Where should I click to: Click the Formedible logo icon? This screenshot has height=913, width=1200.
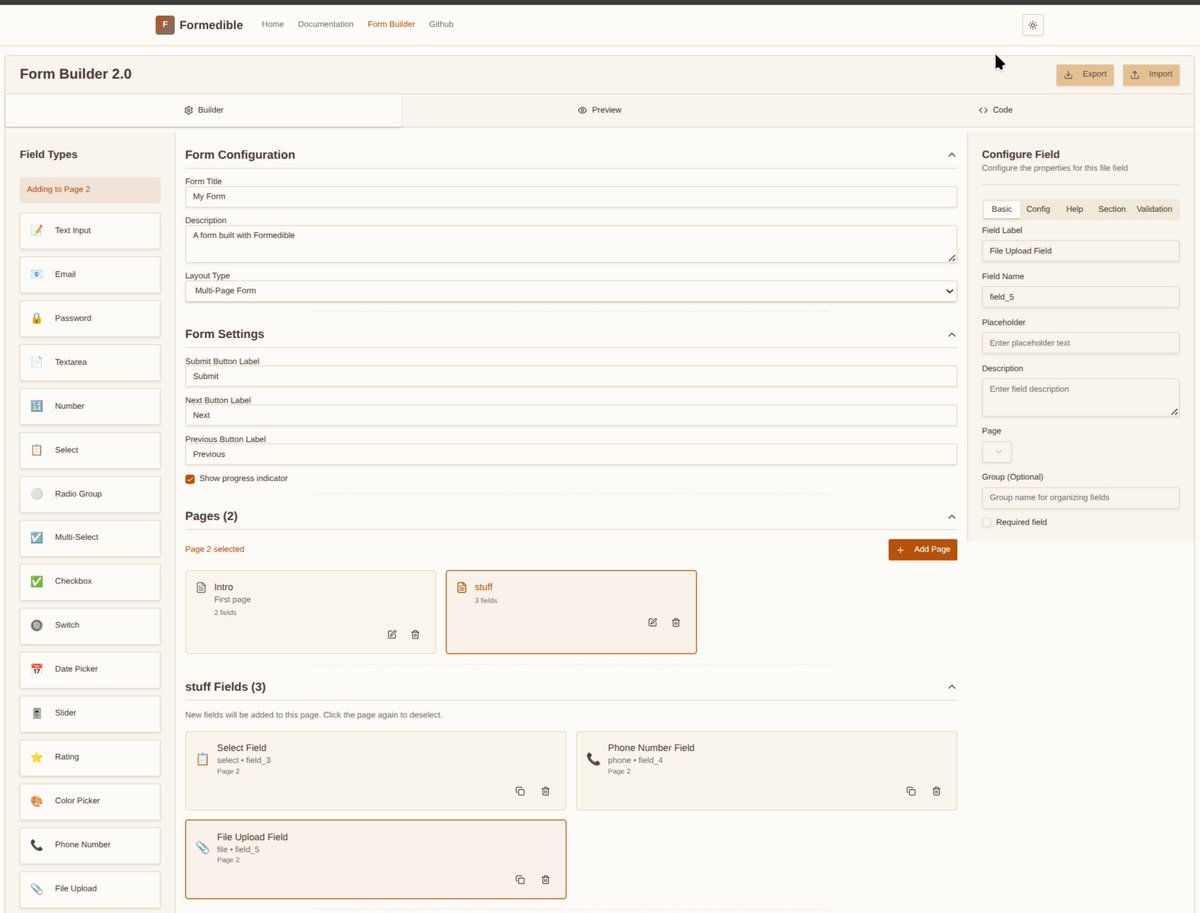point(165,25)
